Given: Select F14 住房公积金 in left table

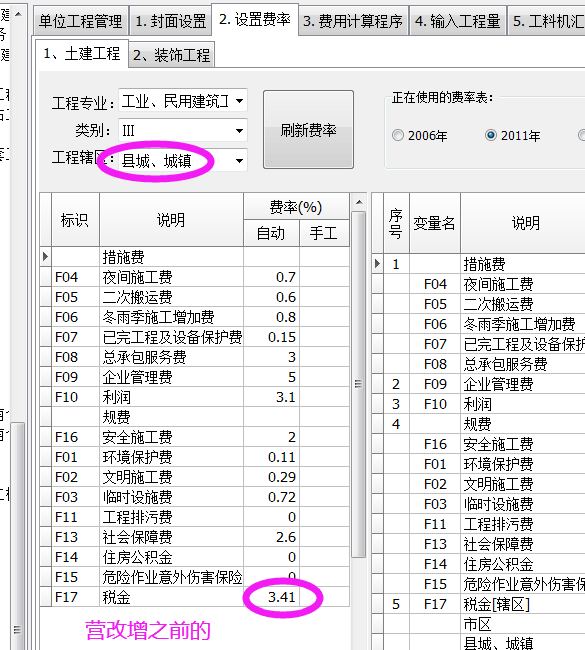Looking at the screenshot, I should coord(195,557).
